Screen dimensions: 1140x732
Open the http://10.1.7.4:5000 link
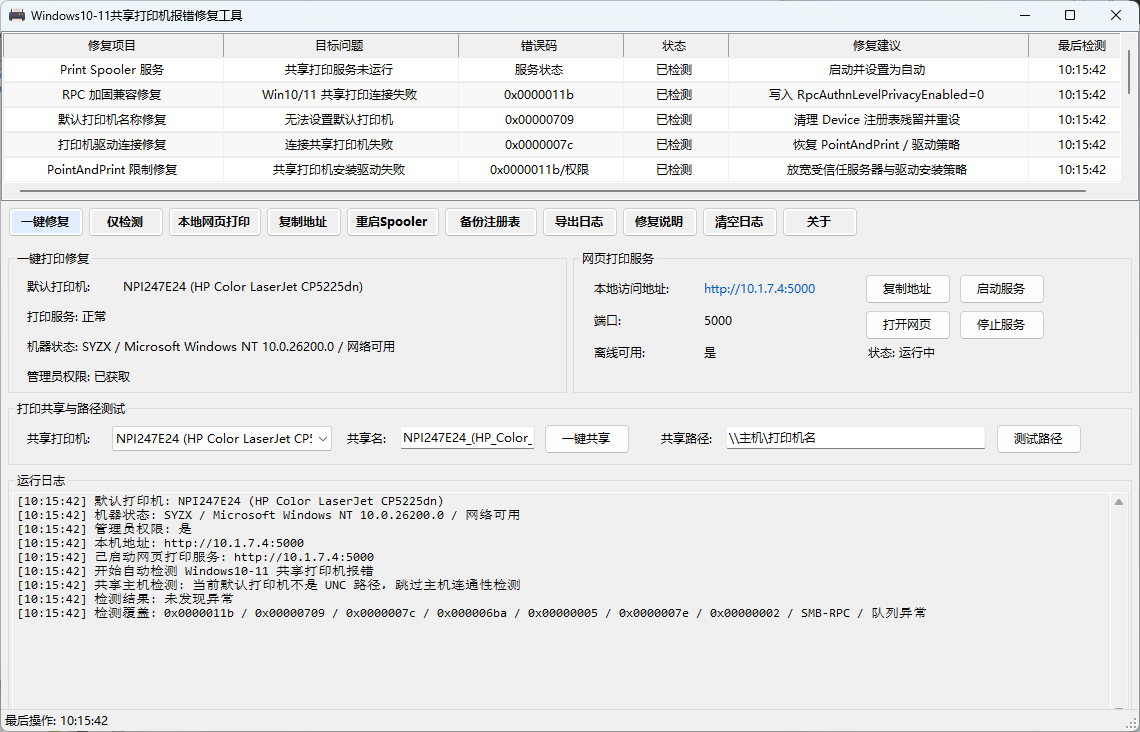(x=759, y=289)
